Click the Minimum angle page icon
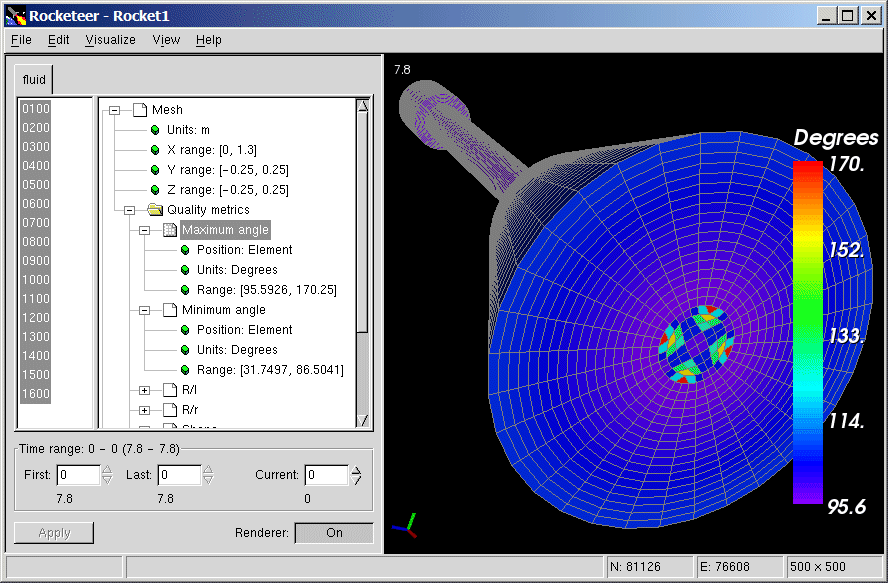Screen dimensions: 888x583 [170, 309]
